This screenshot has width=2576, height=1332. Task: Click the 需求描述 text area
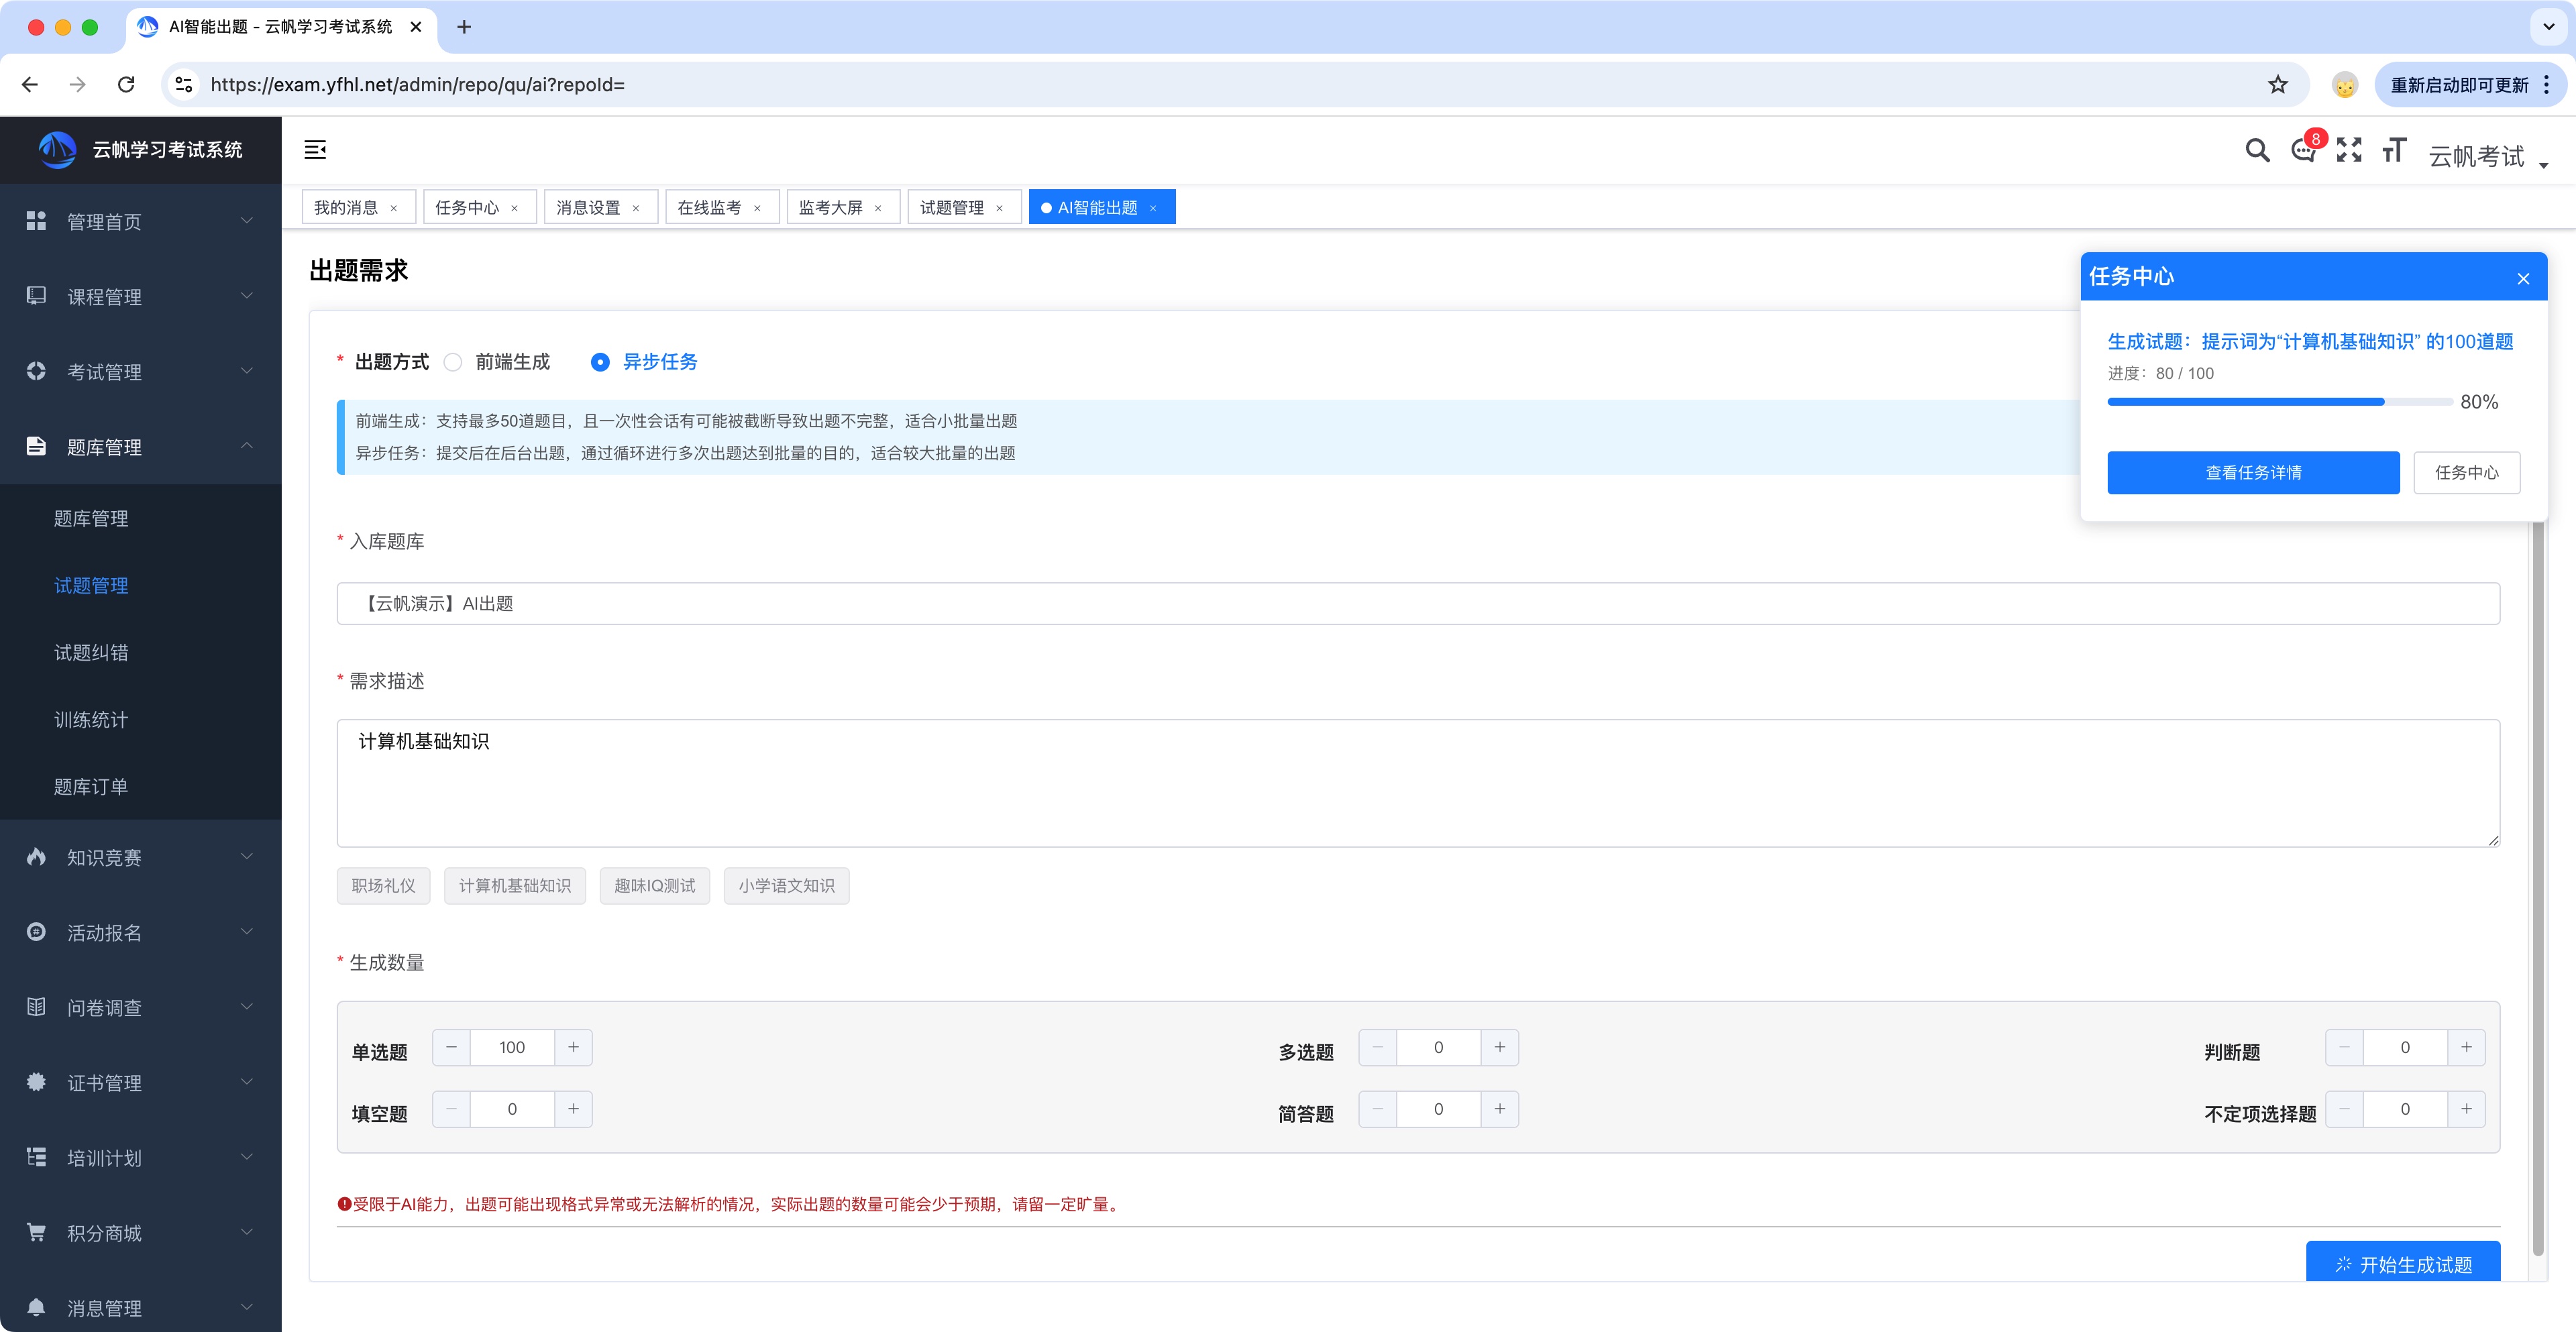(x=1417, y=783)
